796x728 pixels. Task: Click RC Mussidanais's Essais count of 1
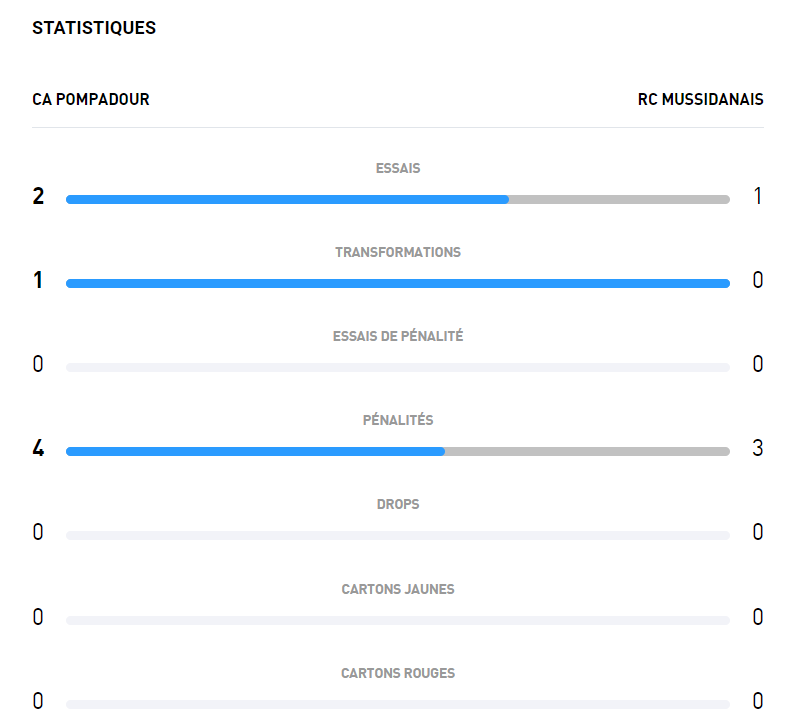(x=758, y=196)
